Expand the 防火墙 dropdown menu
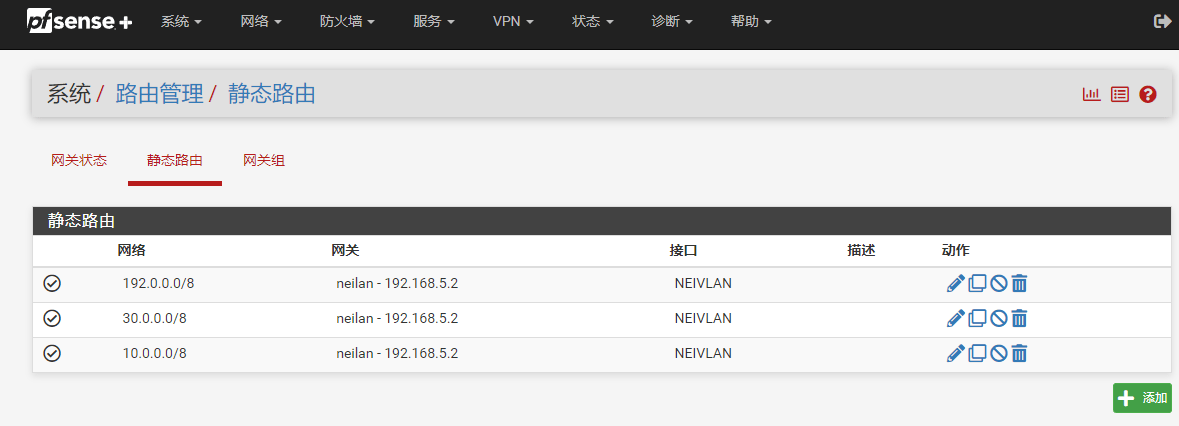Viewport: 1179px width, 426px height. pos(347,21)
